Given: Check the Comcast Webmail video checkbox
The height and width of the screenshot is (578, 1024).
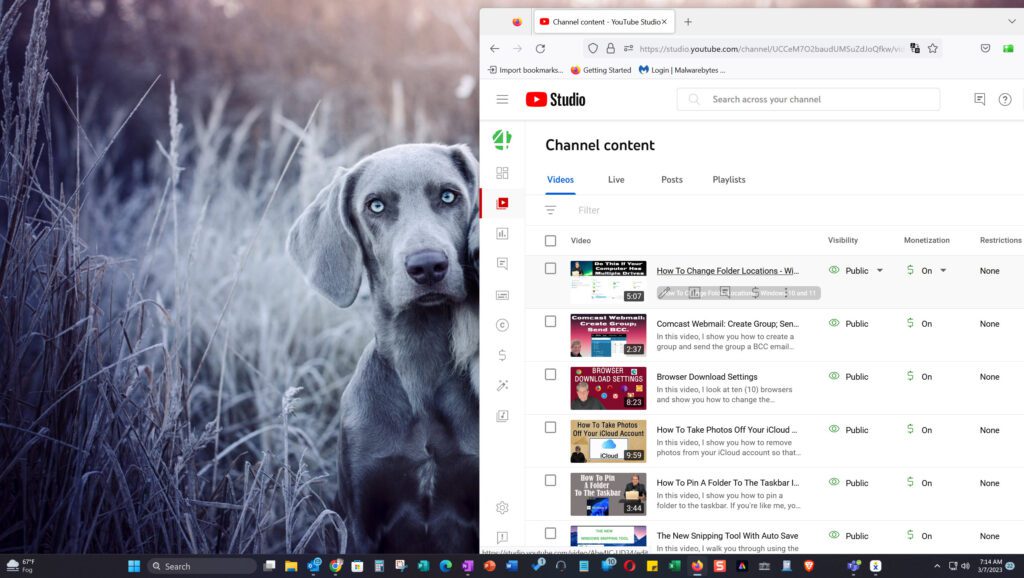Looking at the screenshot, I should [x=551, y=321].
